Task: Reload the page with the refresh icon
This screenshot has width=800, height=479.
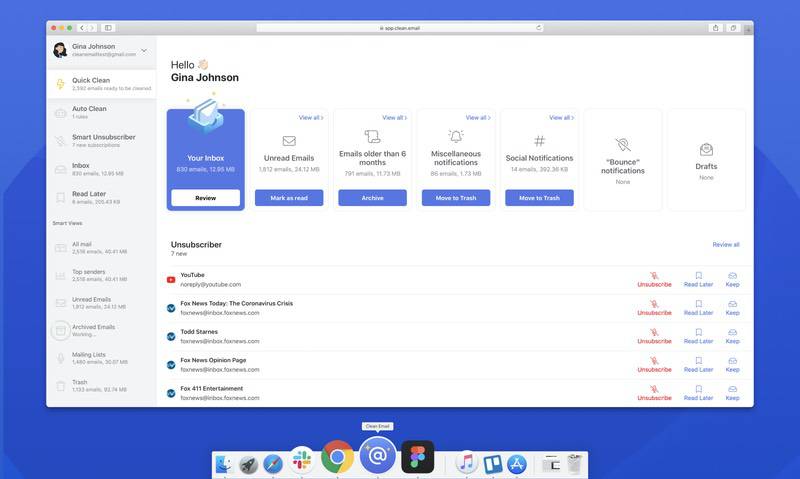Action: click(538, 28)
